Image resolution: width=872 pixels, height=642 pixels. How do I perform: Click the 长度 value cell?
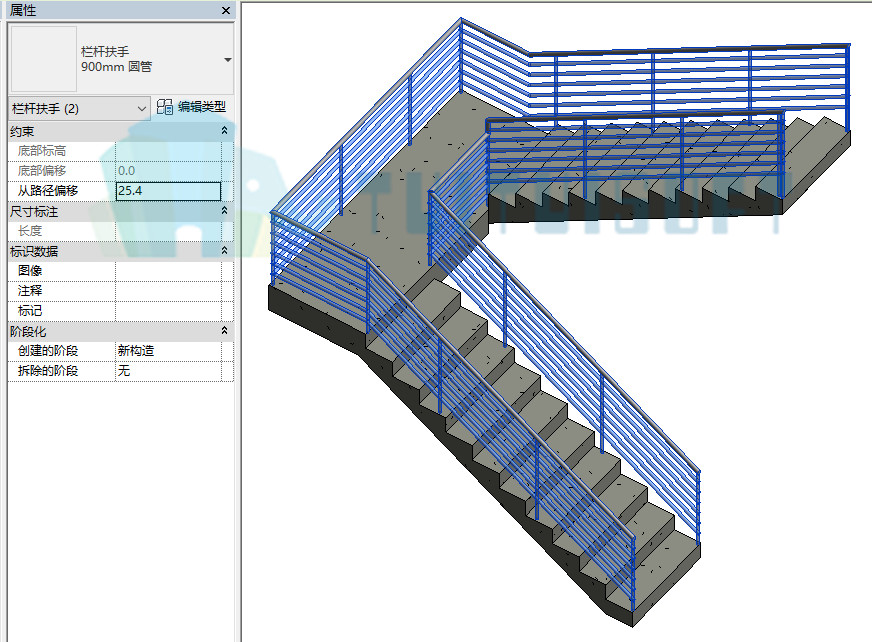(169, 231)
